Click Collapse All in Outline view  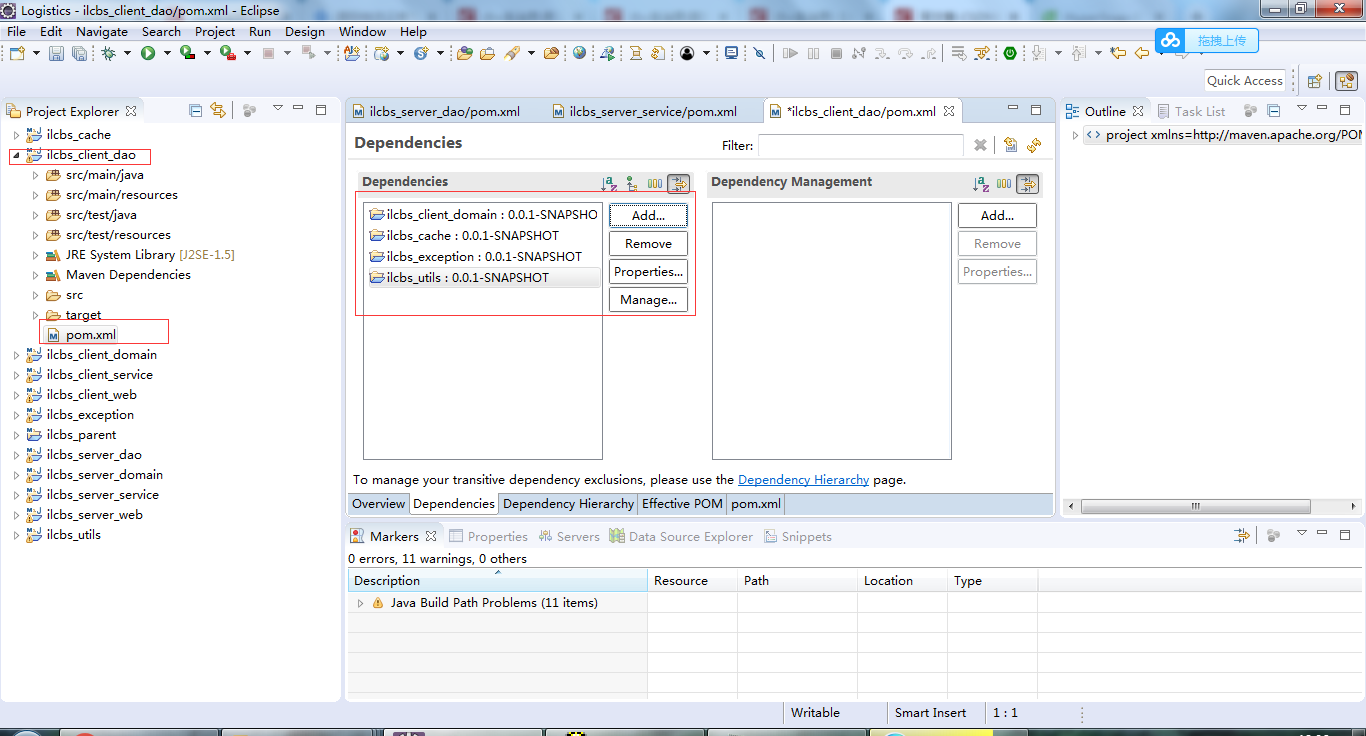pos(1274,110)
